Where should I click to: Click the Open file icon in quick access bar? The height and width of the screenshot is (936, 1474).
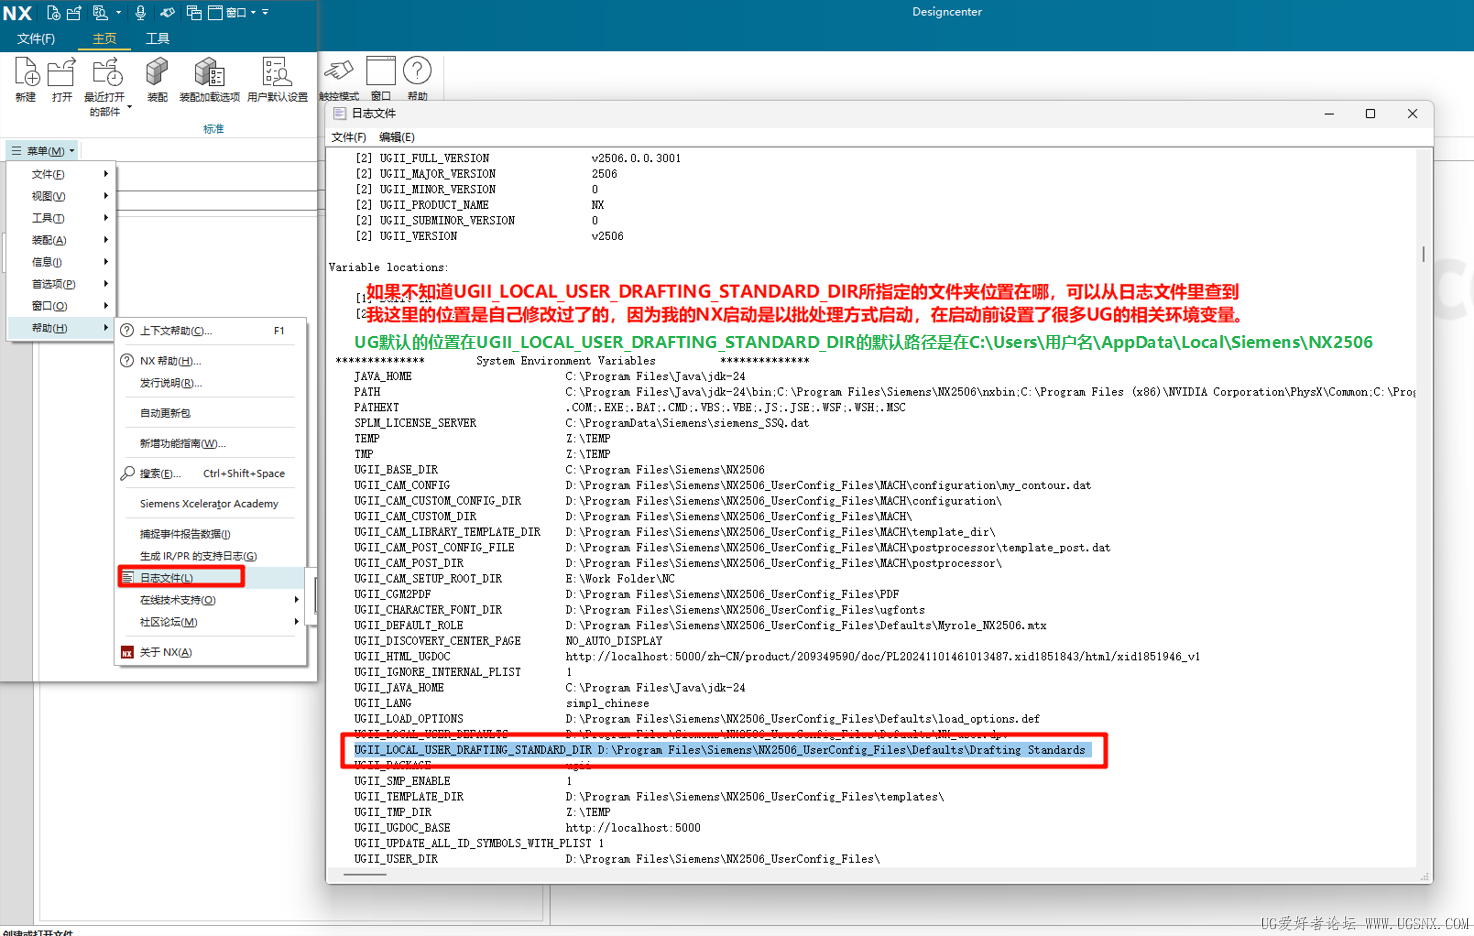(x=74, y=13)
